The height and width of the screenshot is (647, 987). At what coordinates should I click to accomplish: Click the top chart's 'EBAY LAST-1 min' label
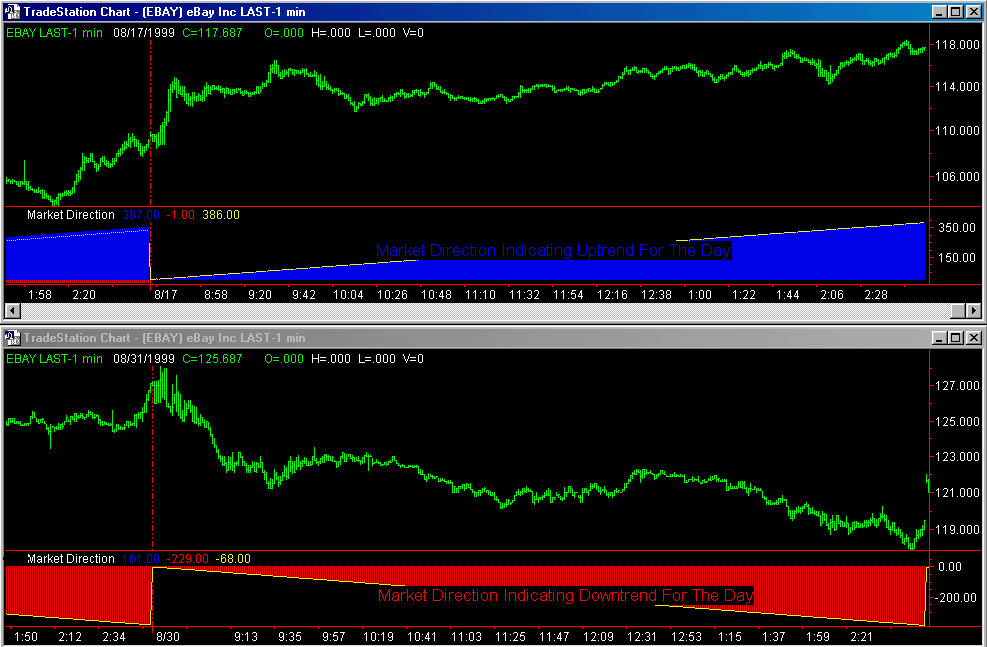coord(54,33)
